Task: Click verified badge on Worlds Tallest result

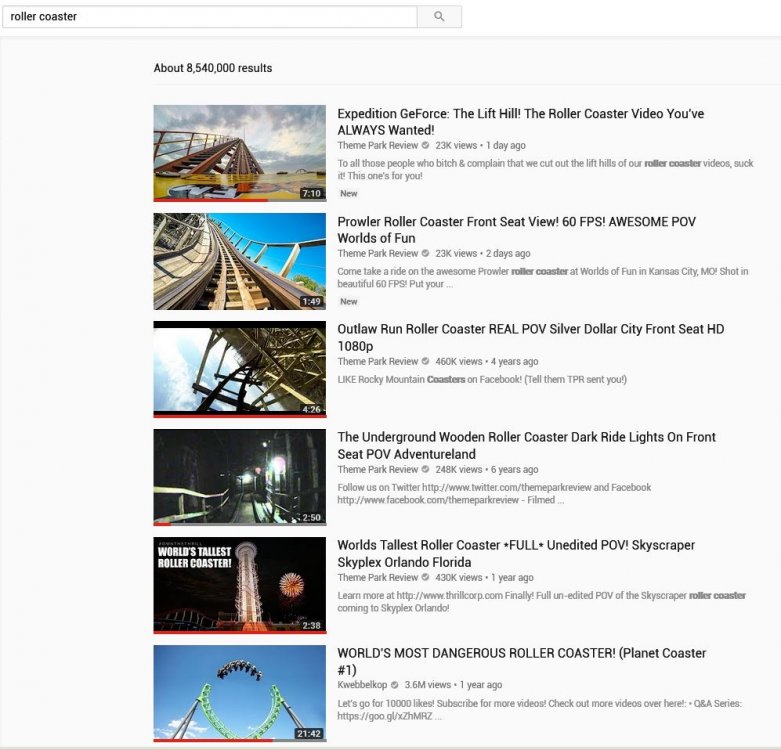Action: point(425,578)
